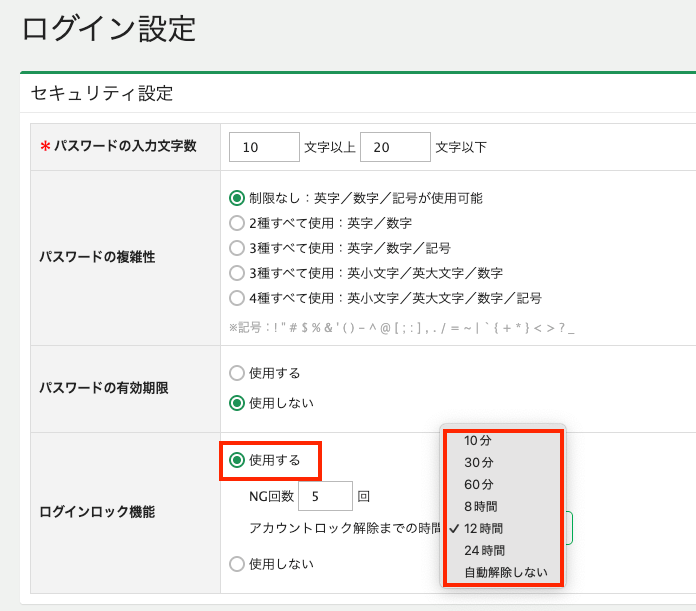Viewport: 696px width, 611px height.
Task: Choose 60分 in the dropdown list
Action: (478, 484)
